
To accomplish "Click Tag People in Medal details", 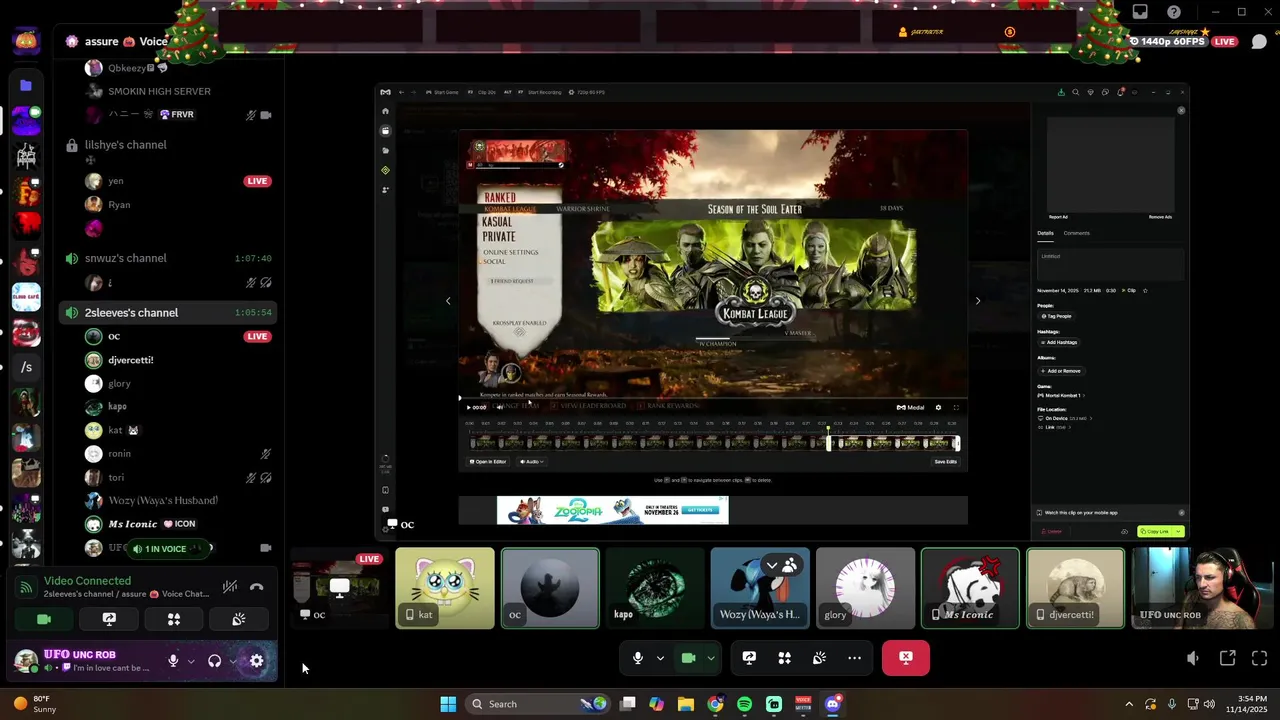I will pos(1058,316).
